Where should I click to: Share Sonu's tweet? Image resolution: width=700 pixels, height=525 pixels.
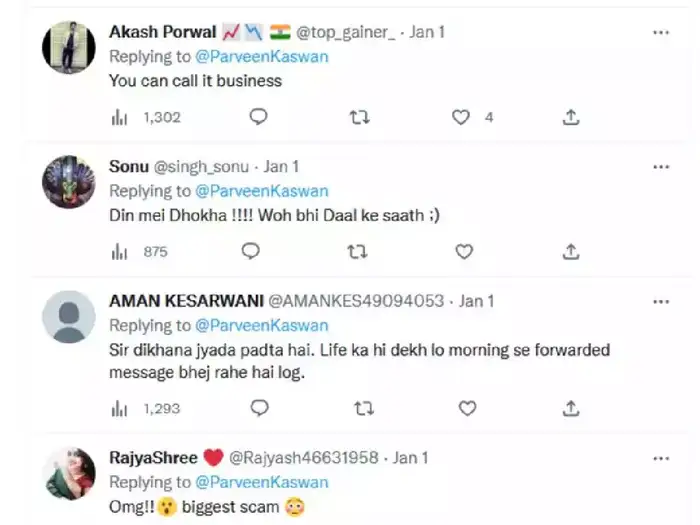click(570, 251)
